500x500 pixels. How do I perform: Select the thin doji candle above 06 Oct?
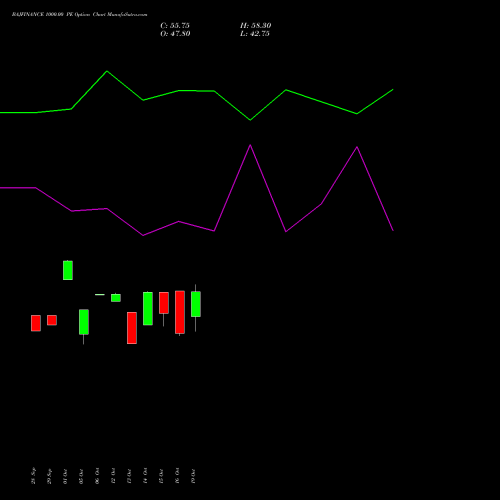tap(100, 295)
